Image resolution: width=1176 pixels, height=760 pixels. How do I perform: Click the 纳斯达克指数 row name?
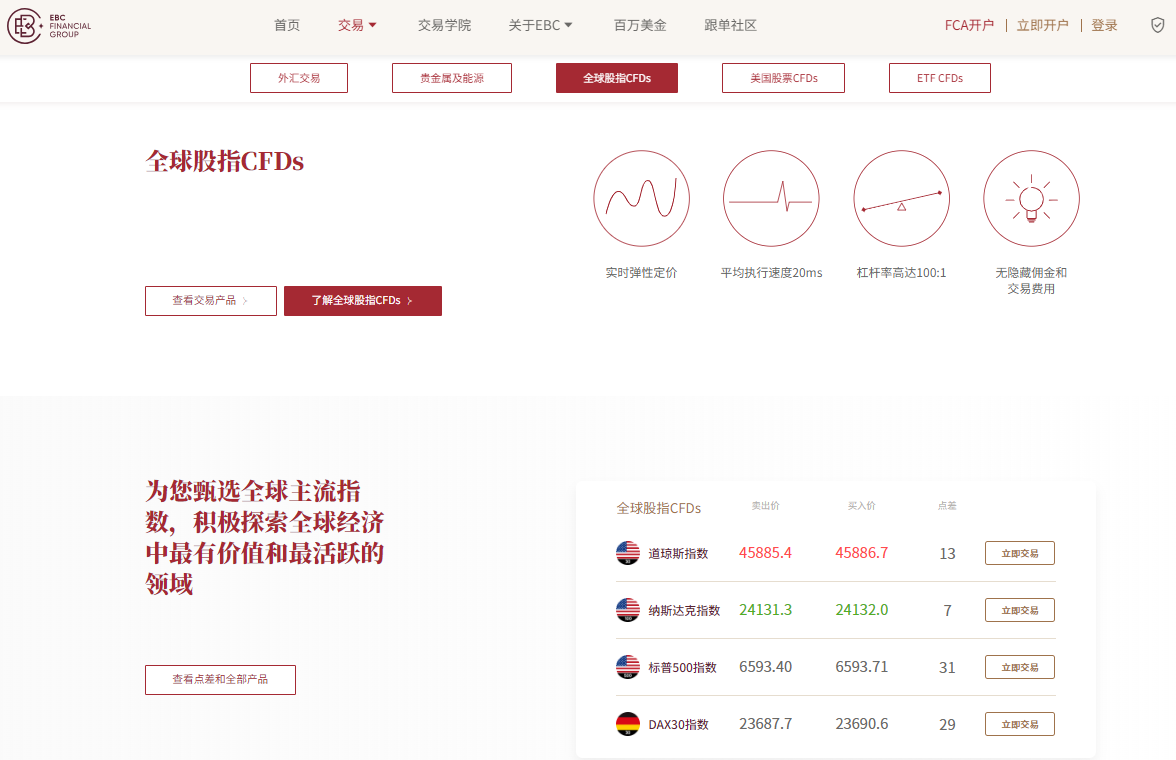pos(684,611)
